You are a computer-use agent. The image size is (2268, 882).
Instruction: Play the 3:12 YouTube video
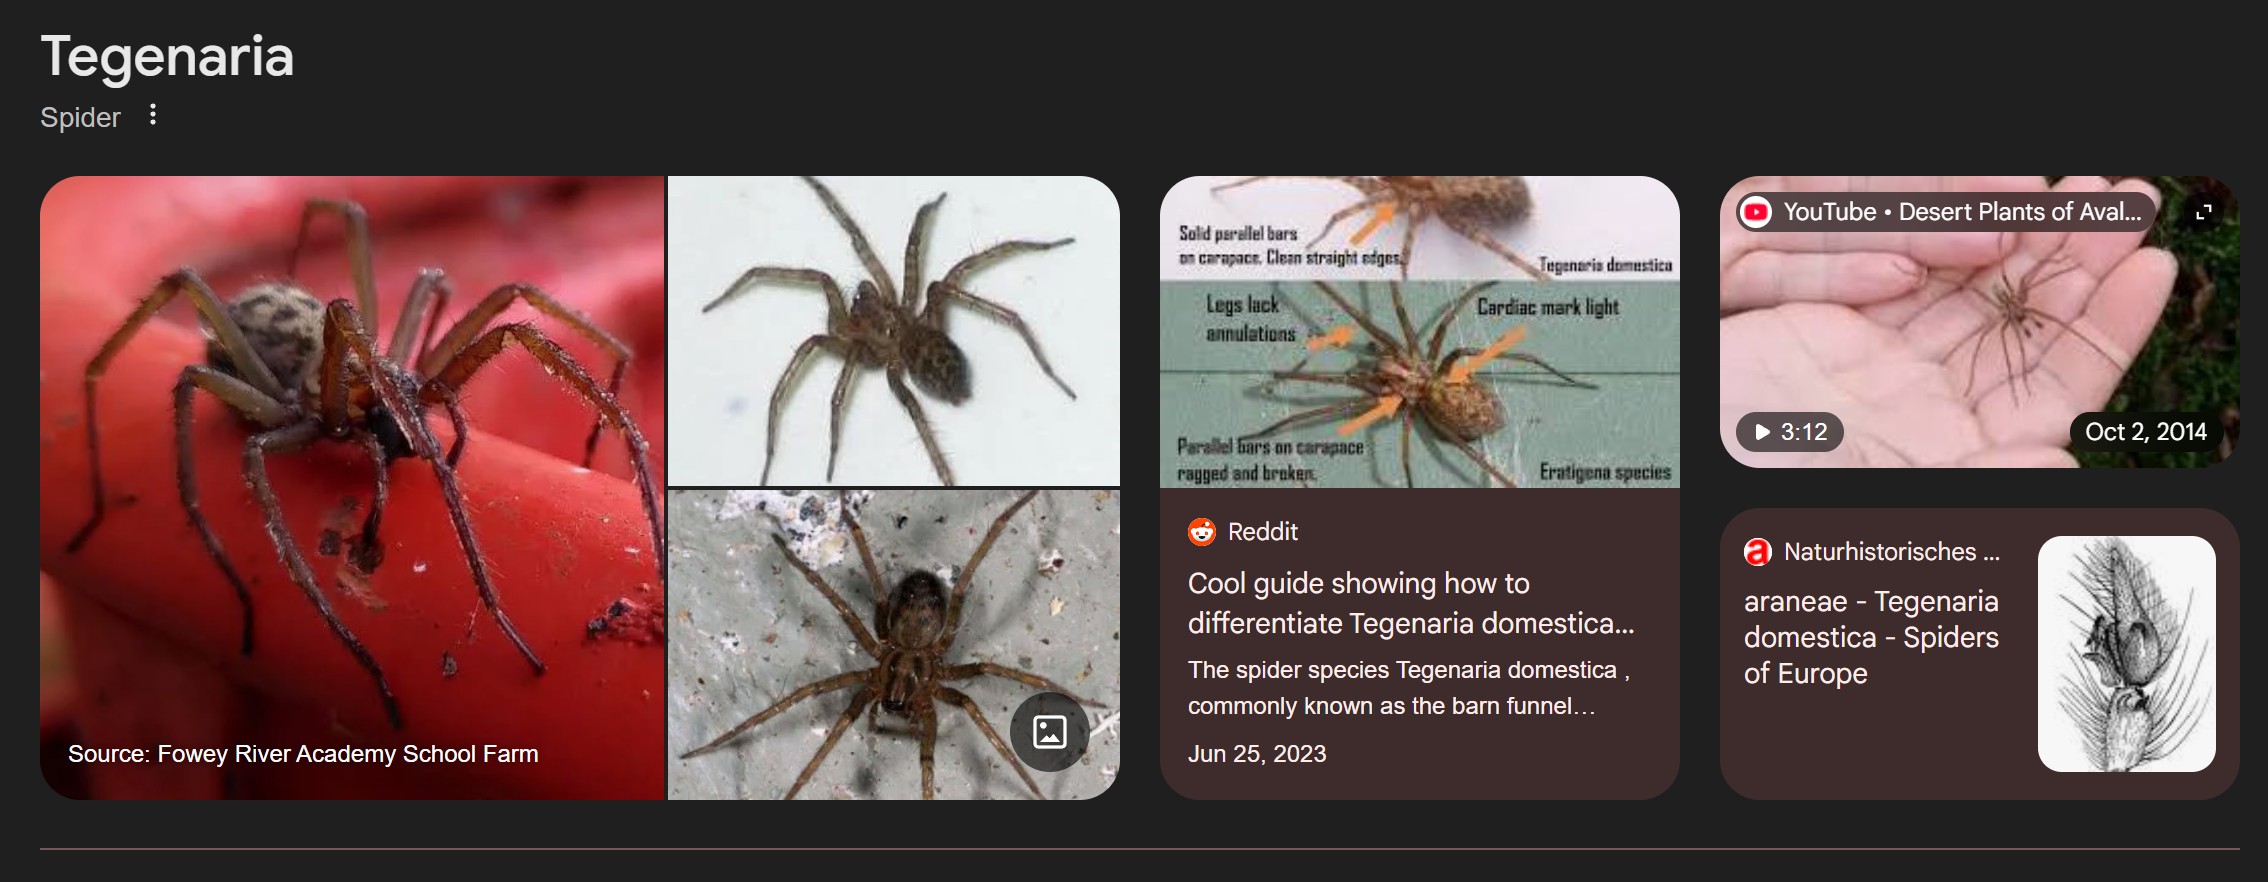(x=1790, y=432)
